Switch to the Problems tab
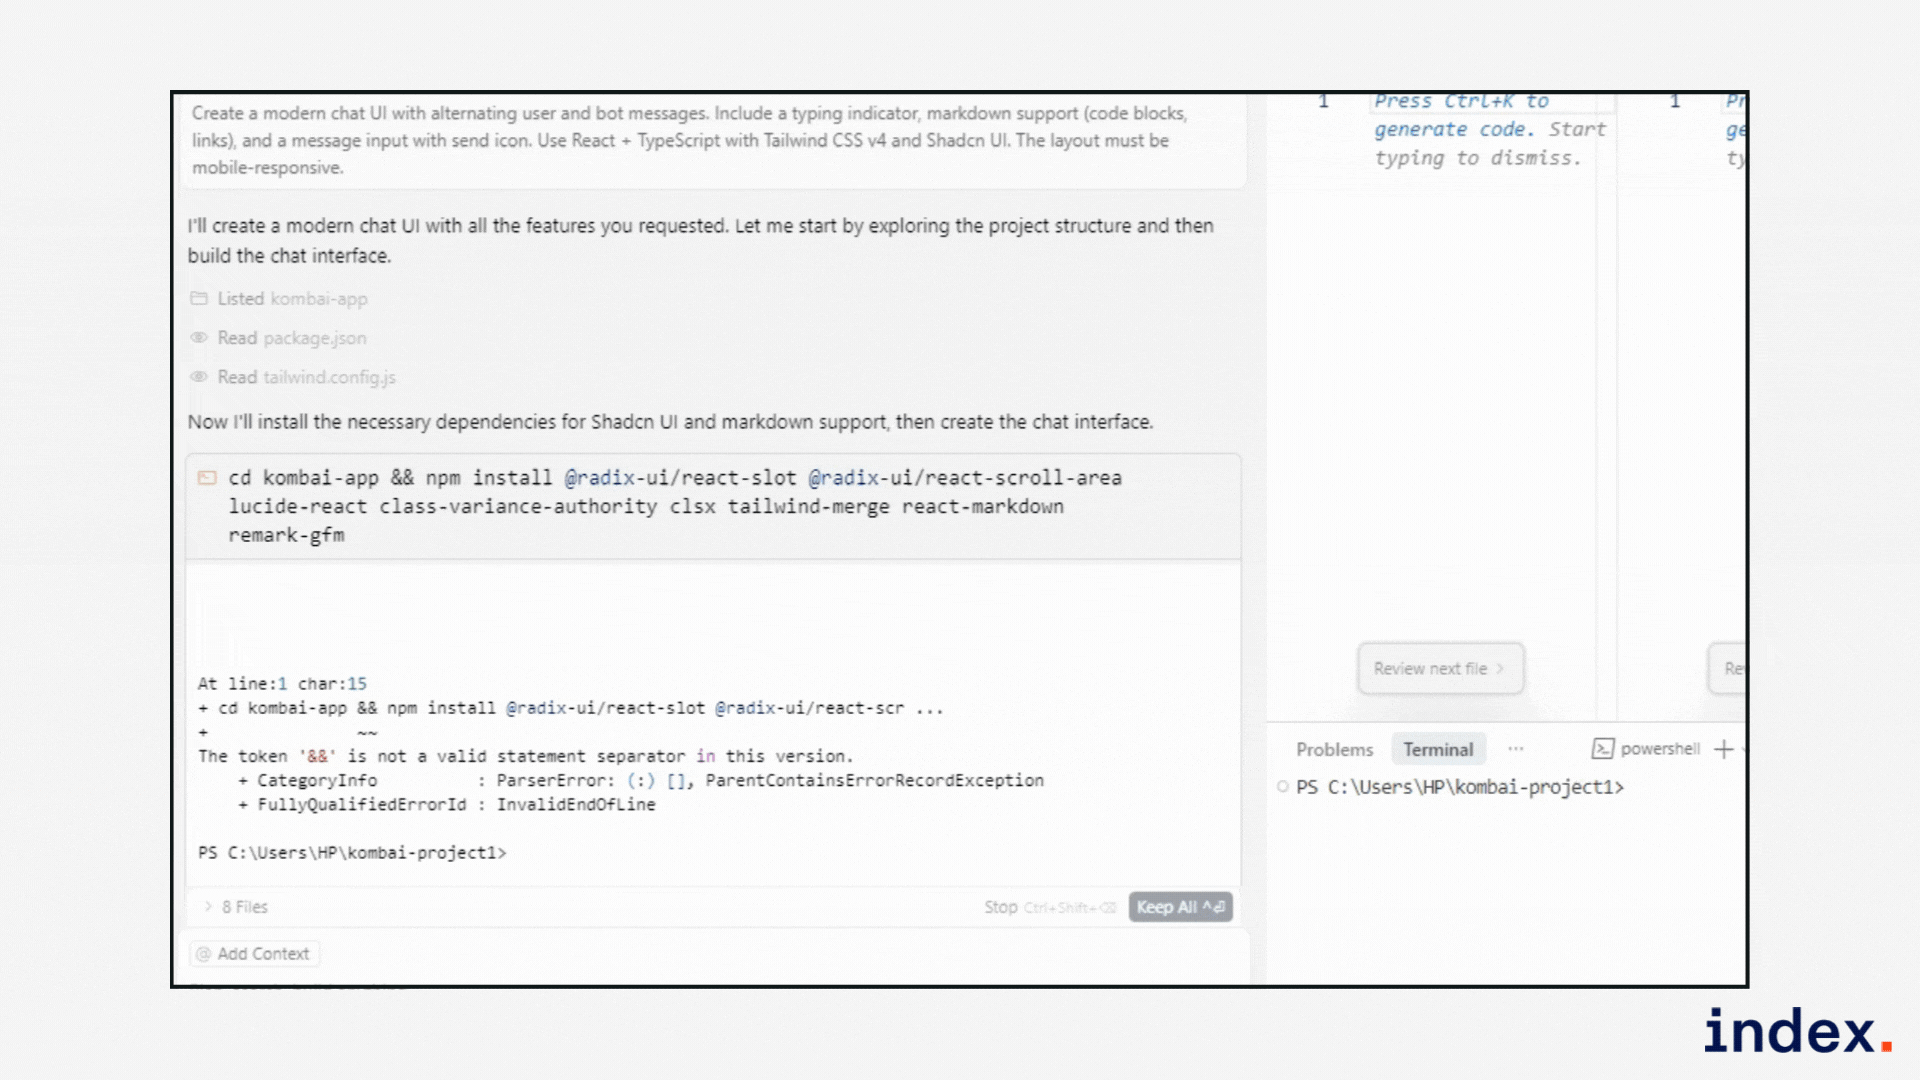1920x1080 pixels. pos(1334,750)
